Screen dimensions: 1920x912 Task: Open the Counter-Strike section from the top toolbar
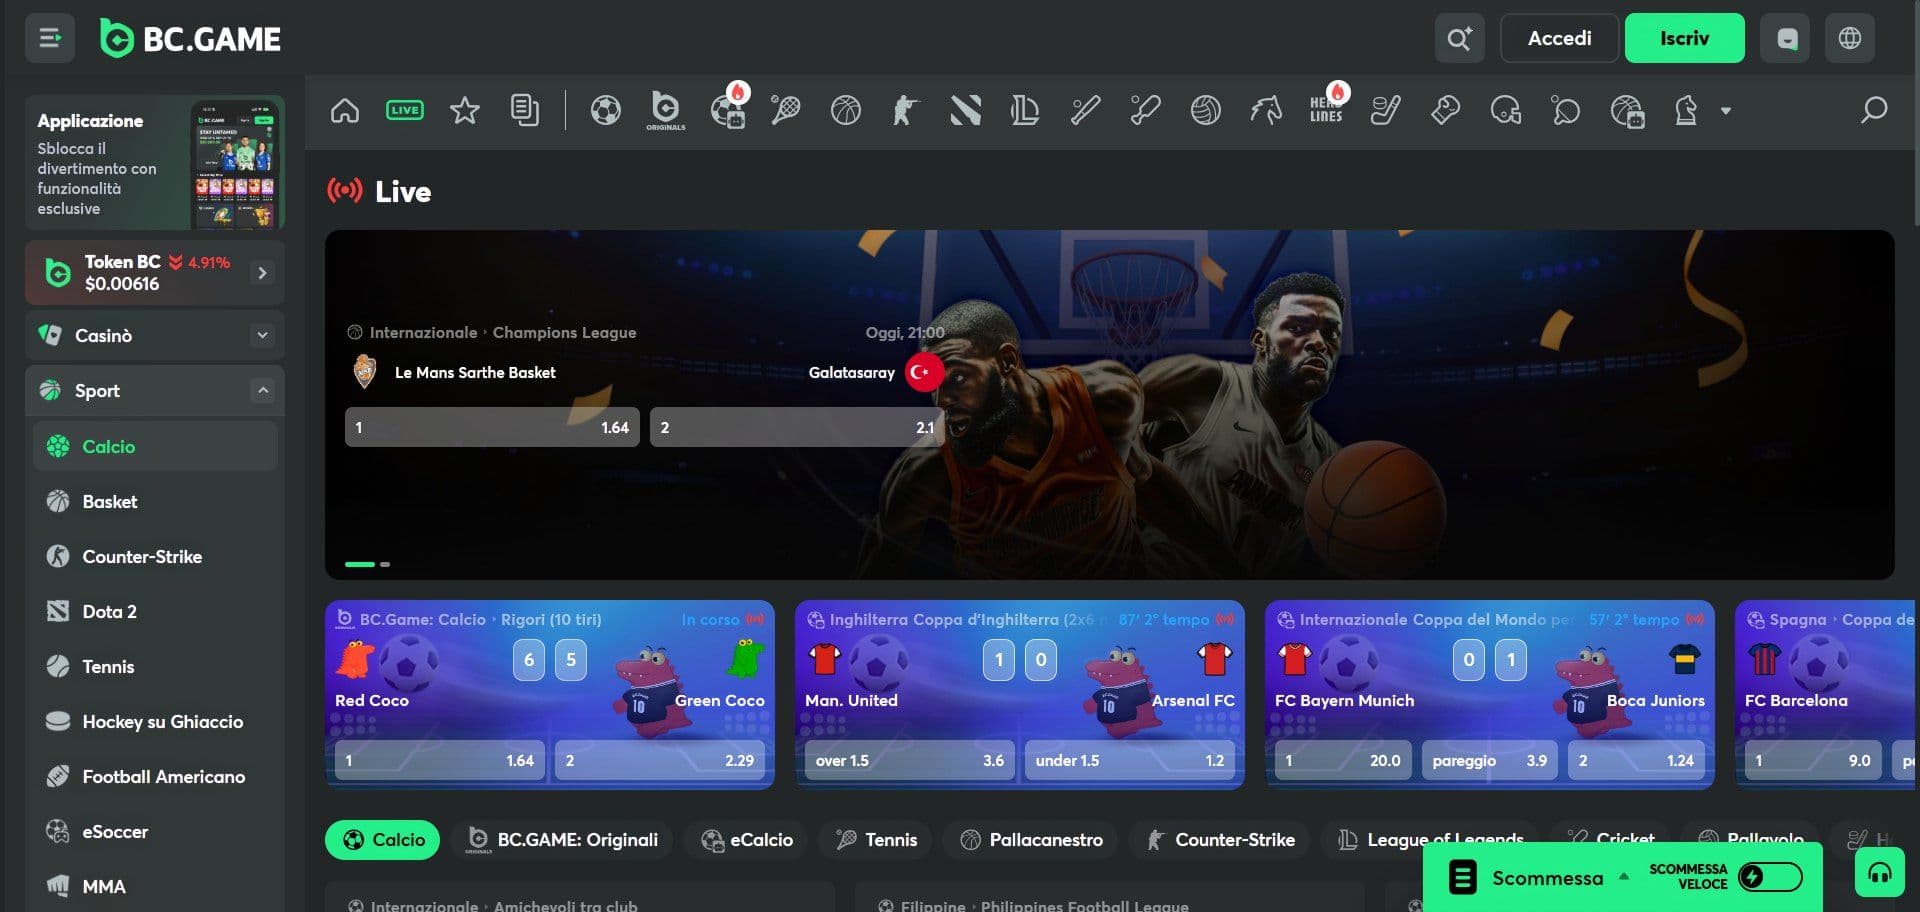coord(905,111)
